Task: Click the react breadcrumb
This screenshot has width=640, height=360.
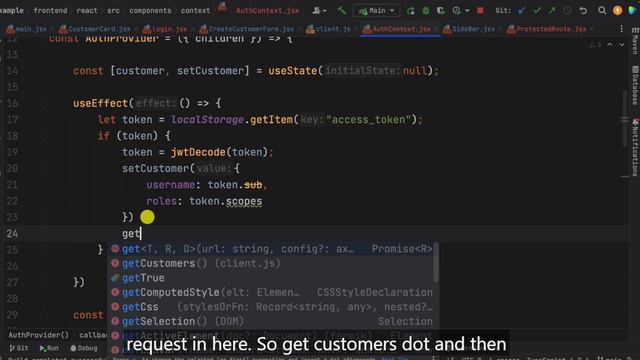Action: pyautogui.click(x=87, y=11)
